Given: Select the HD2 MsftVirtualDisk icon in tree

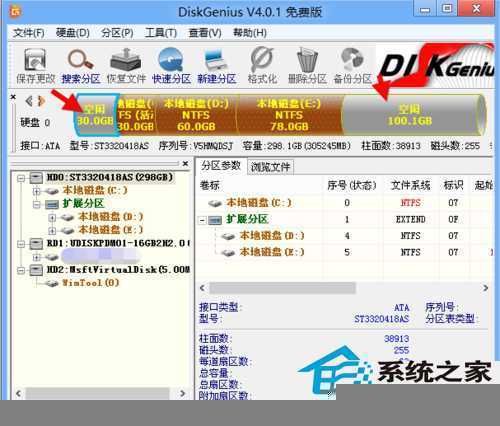Looking at the screenshot, I should click(x=36, y=270).
